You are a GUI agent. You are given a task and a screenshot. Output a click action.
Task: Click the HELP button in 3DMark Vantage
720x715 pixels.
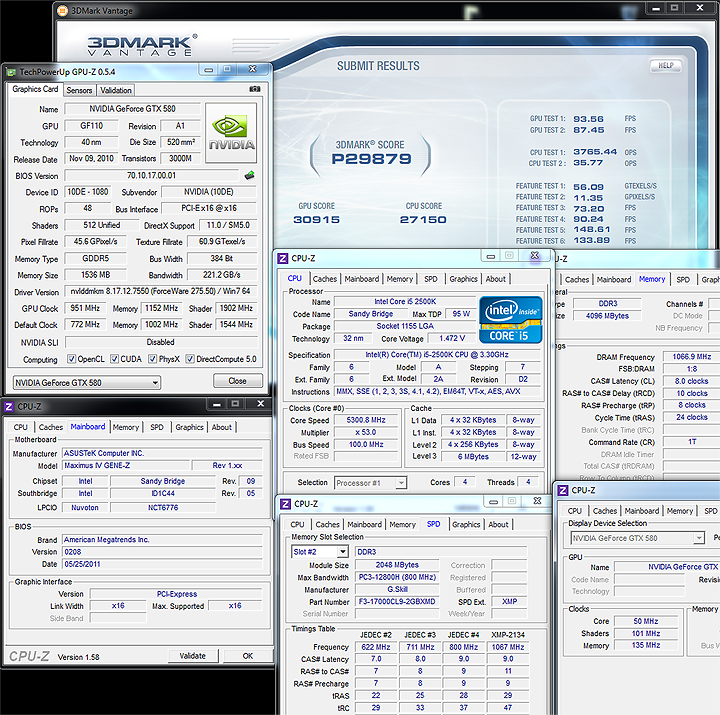click(x=665, y=65)
